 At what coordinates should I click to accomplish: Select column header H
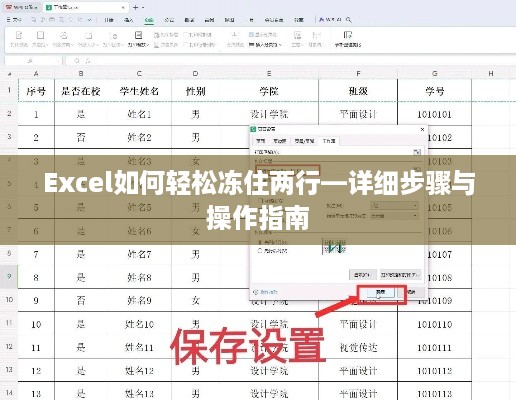point(491,73)
